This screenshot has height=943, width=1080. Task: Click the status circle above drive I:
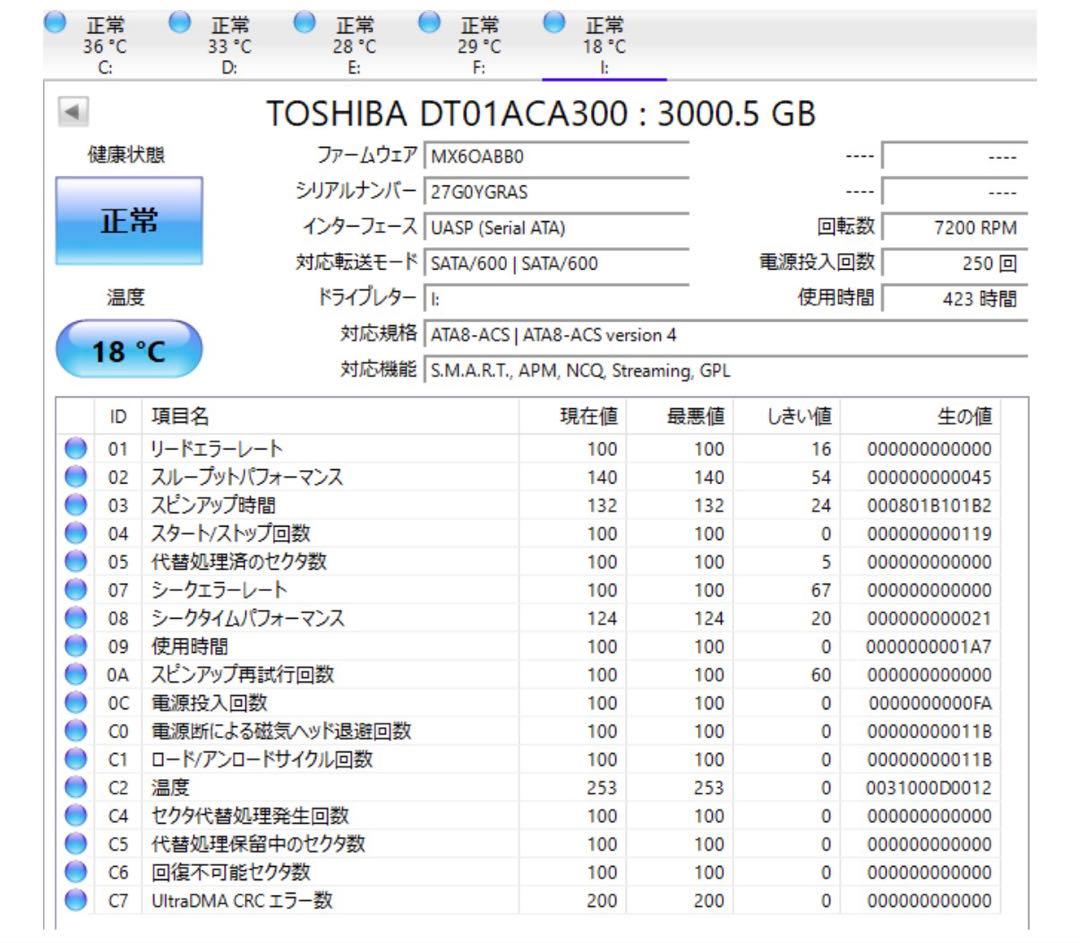(553, 22)
